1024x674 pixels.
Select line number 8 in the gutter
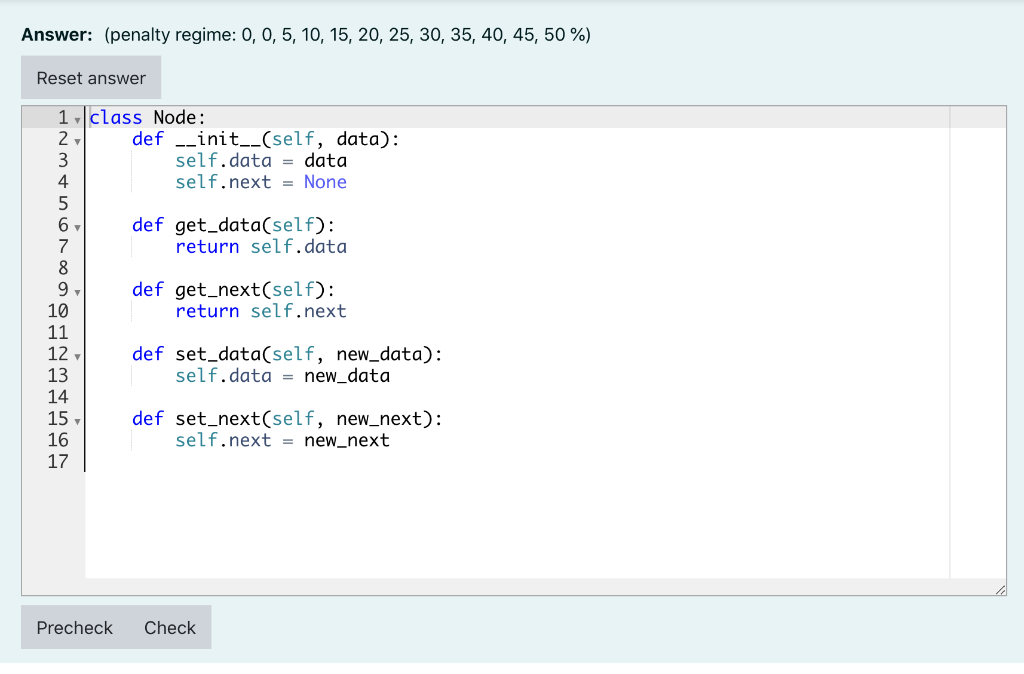click(63, 268)
